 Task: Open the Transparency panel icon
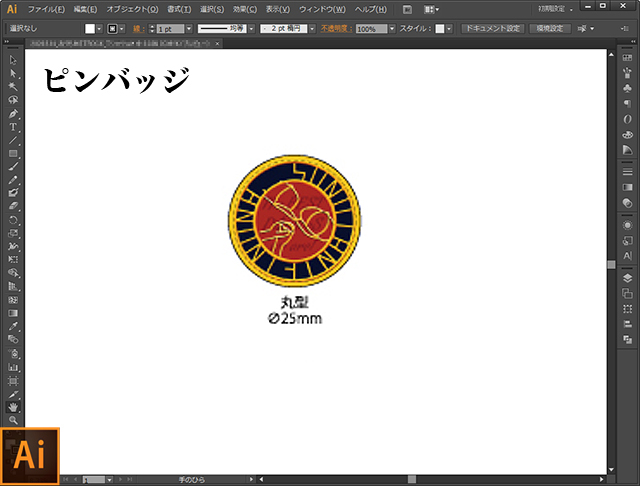coord(627,203)
